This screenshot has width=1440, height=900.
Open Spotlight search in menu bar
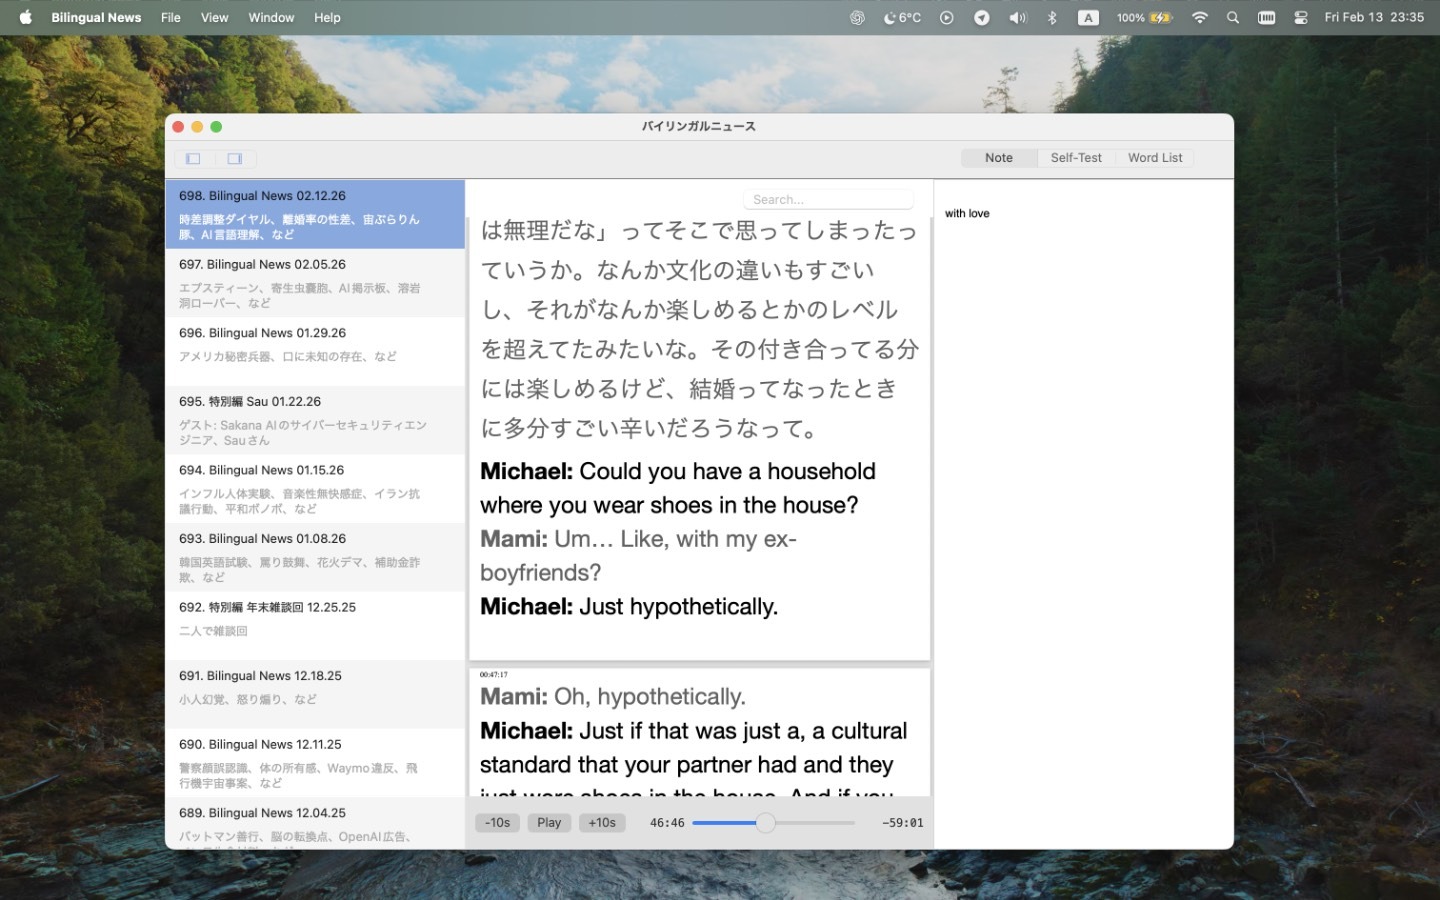(1233, 18)
